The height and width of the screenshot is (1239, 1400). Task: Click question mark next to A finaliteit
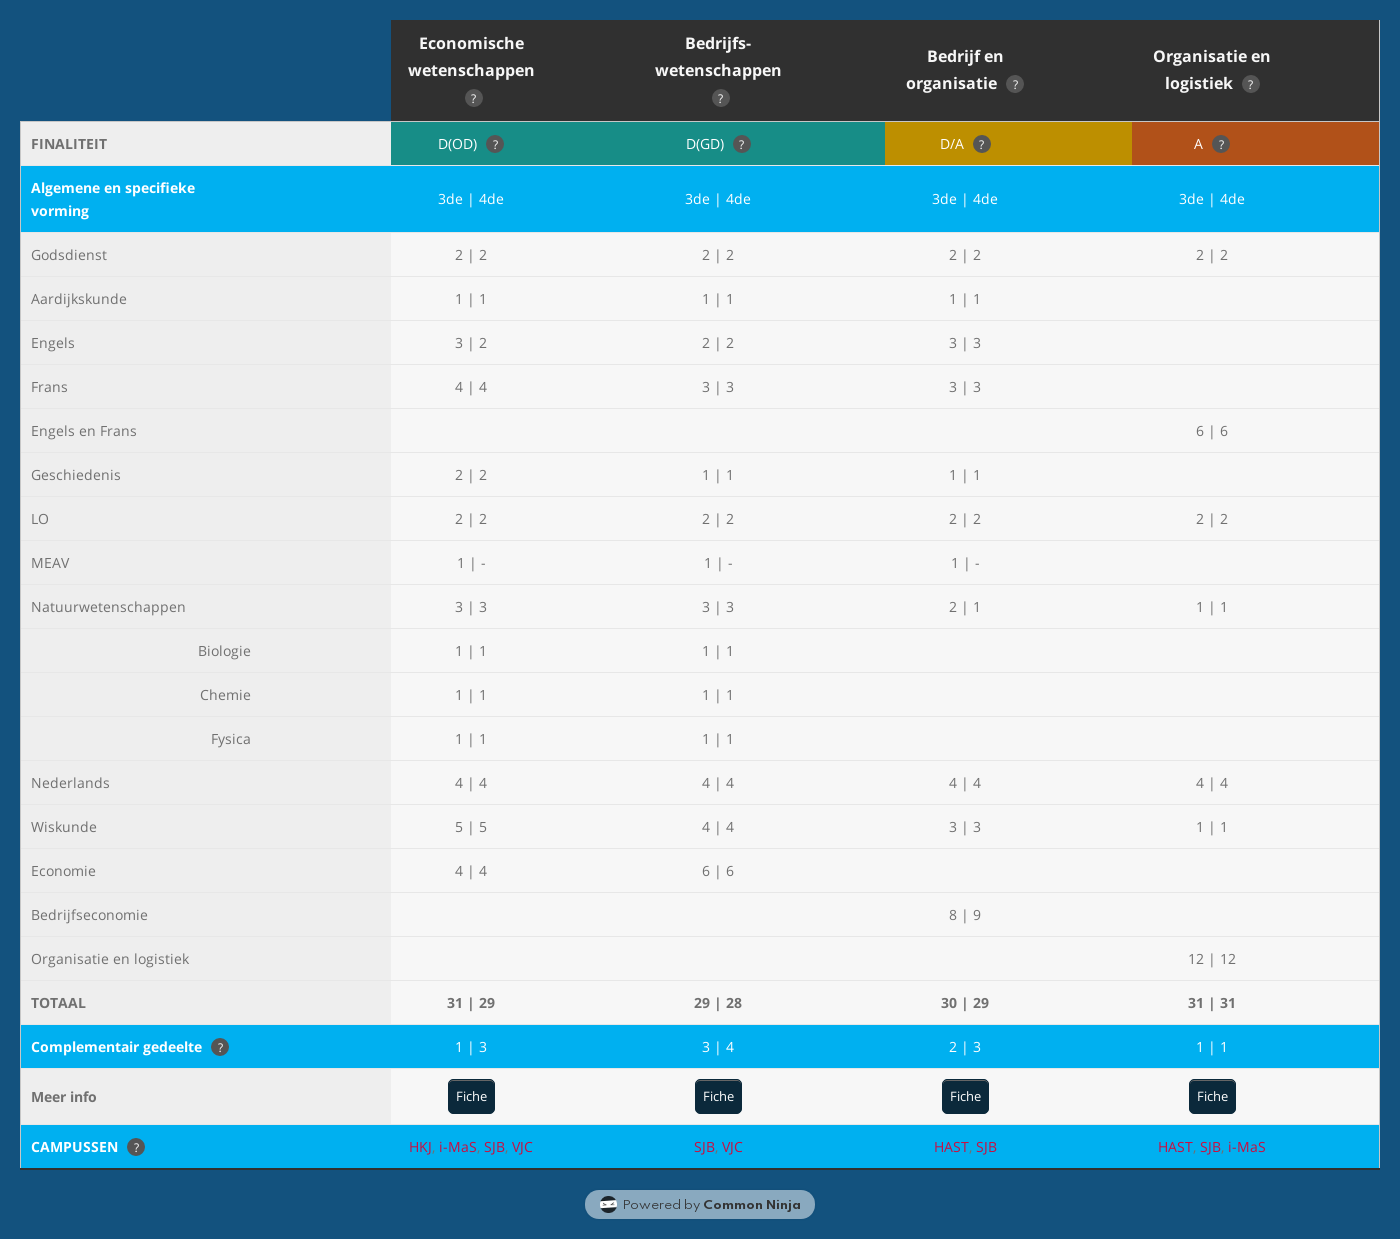[1221, 144]
